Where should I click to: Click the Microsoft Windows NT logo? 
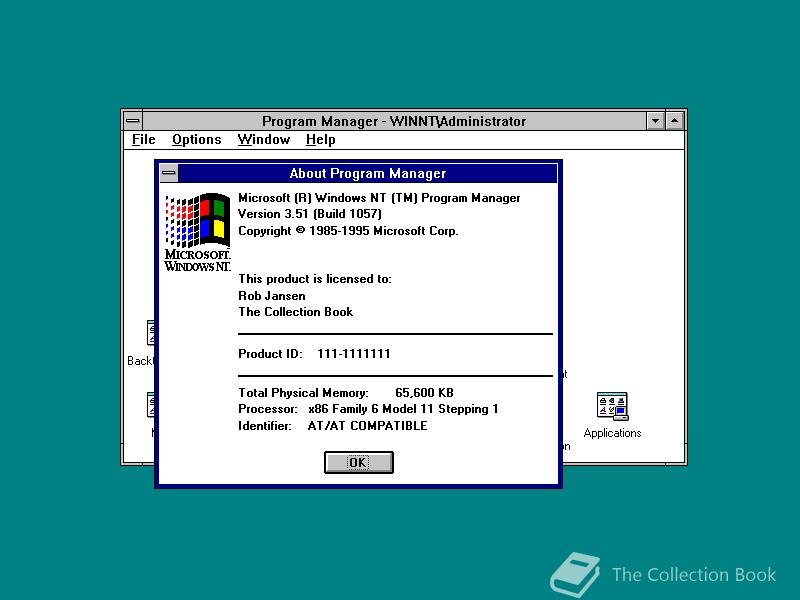197,232
